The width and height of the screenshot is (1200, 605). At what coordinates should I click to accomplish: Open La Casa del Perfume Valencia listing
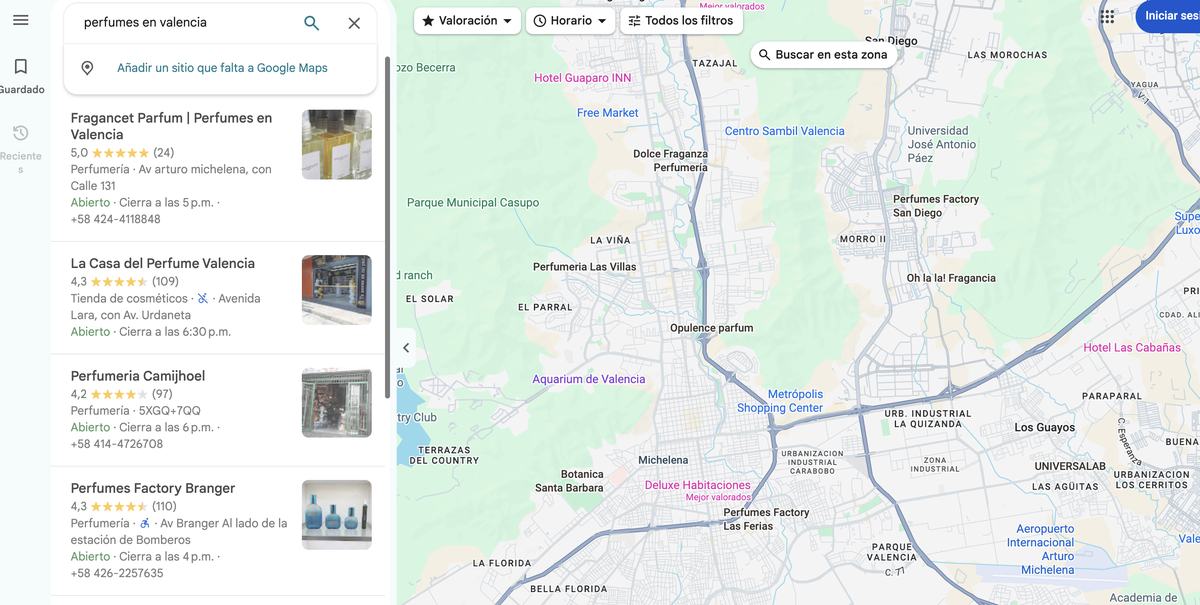click(x=163, y=263)
